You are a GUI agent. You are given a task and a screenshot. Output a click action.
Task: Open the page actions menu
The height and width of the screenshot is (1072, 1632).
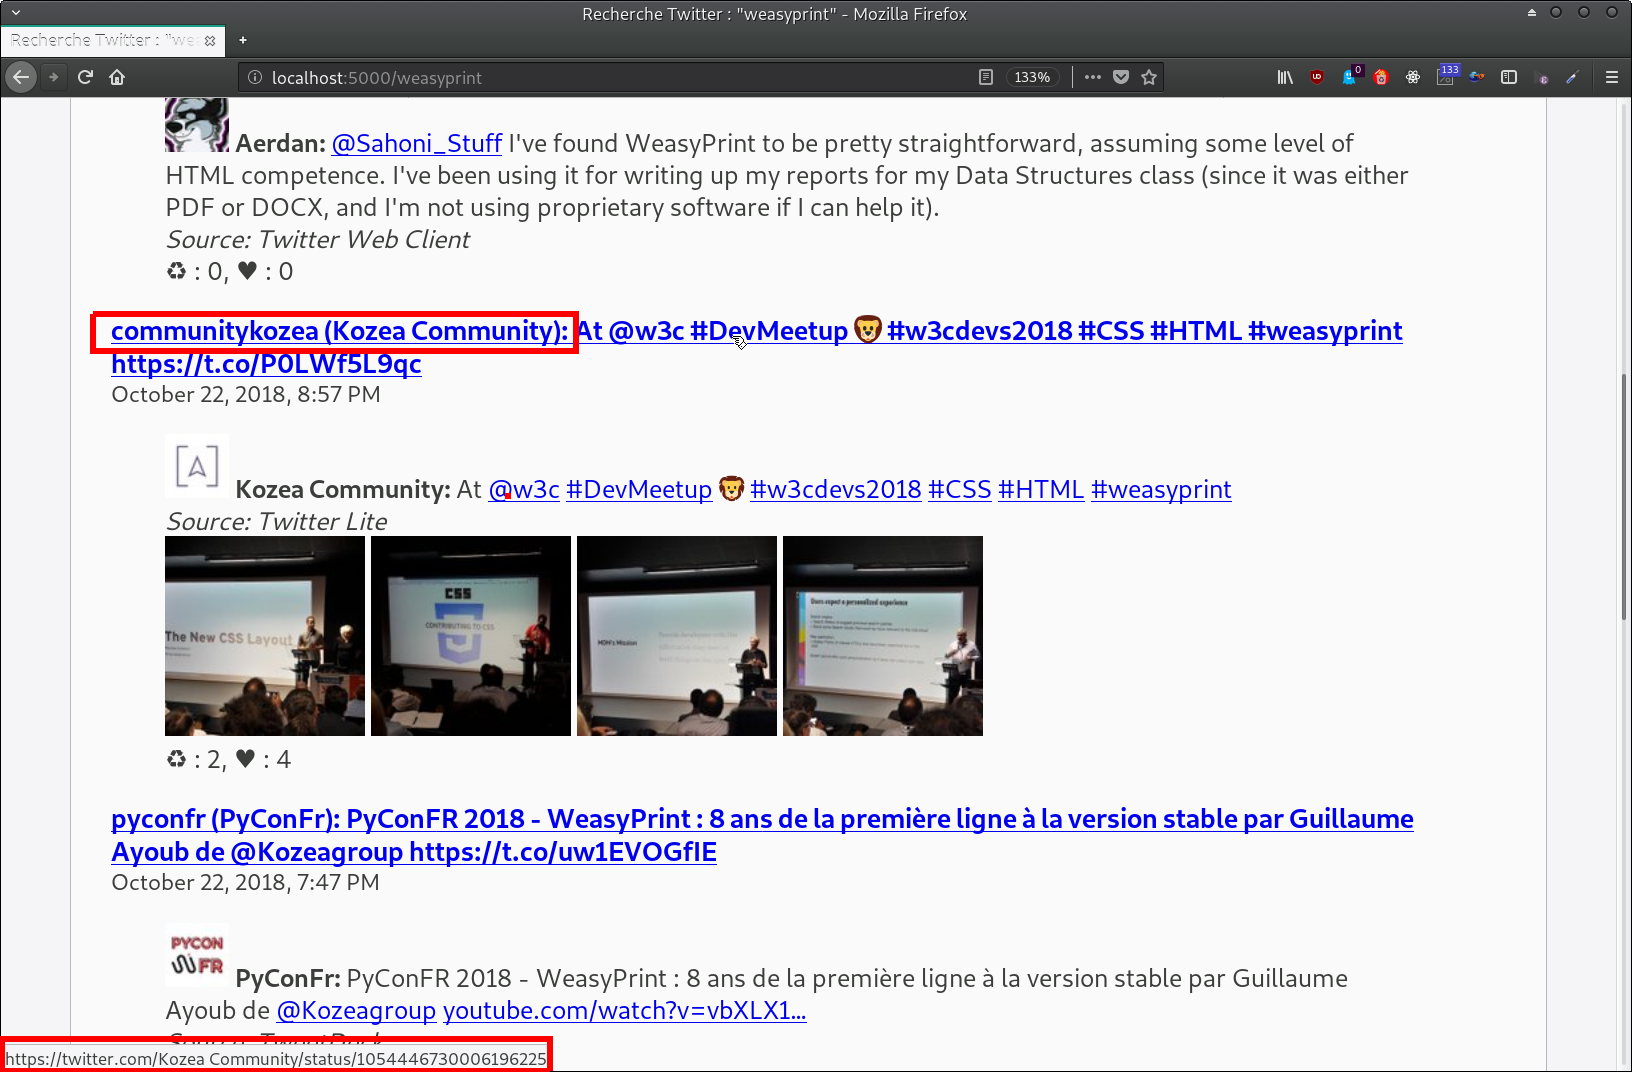(1093, 77)
